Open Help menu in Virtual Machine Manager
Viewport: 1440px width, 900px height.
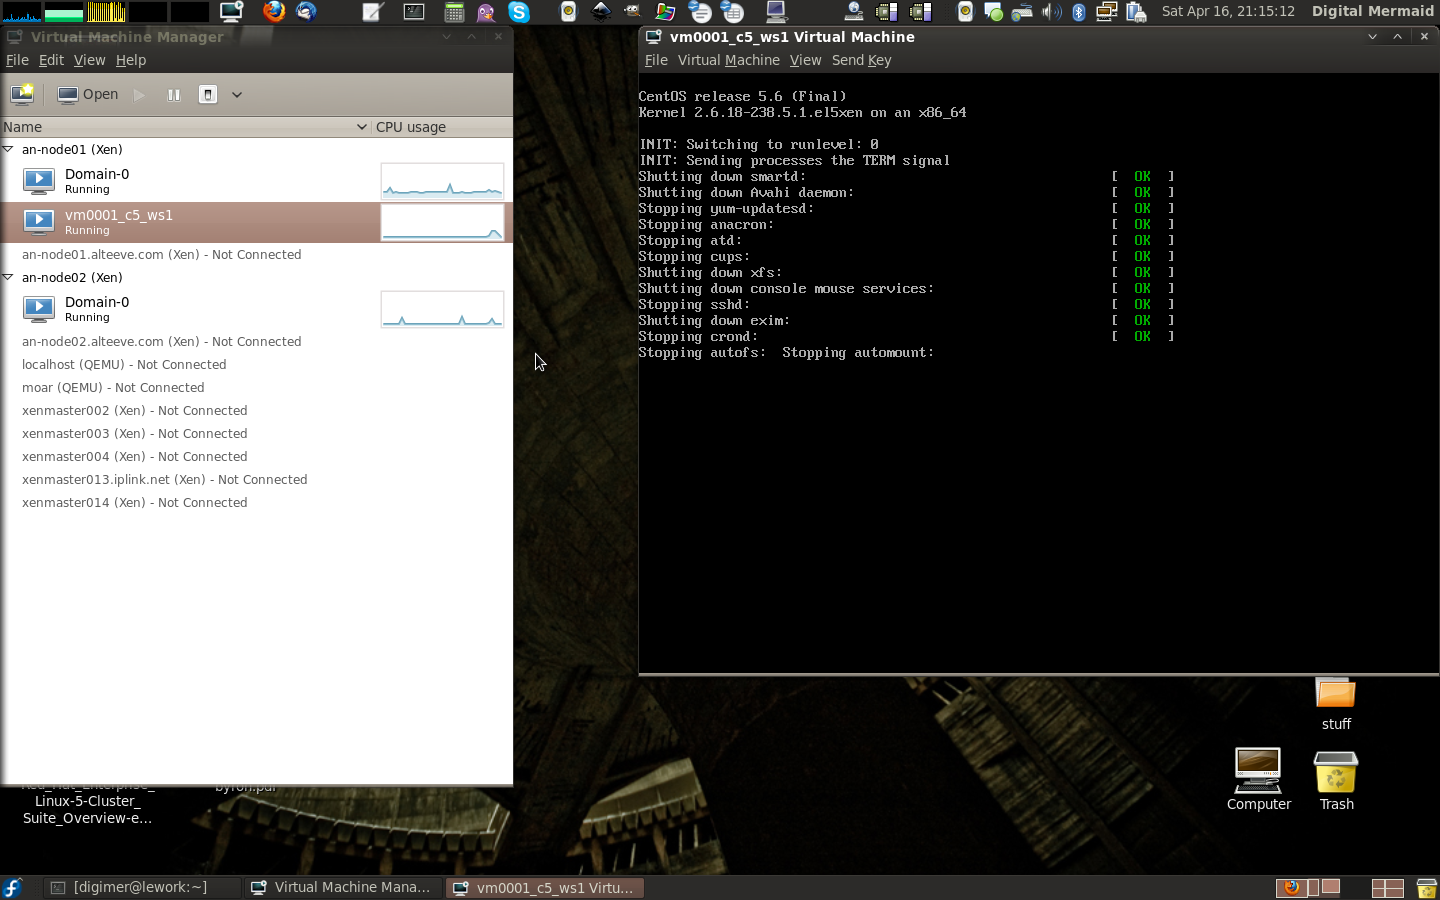pyautogui.click(x=131, y=60)
